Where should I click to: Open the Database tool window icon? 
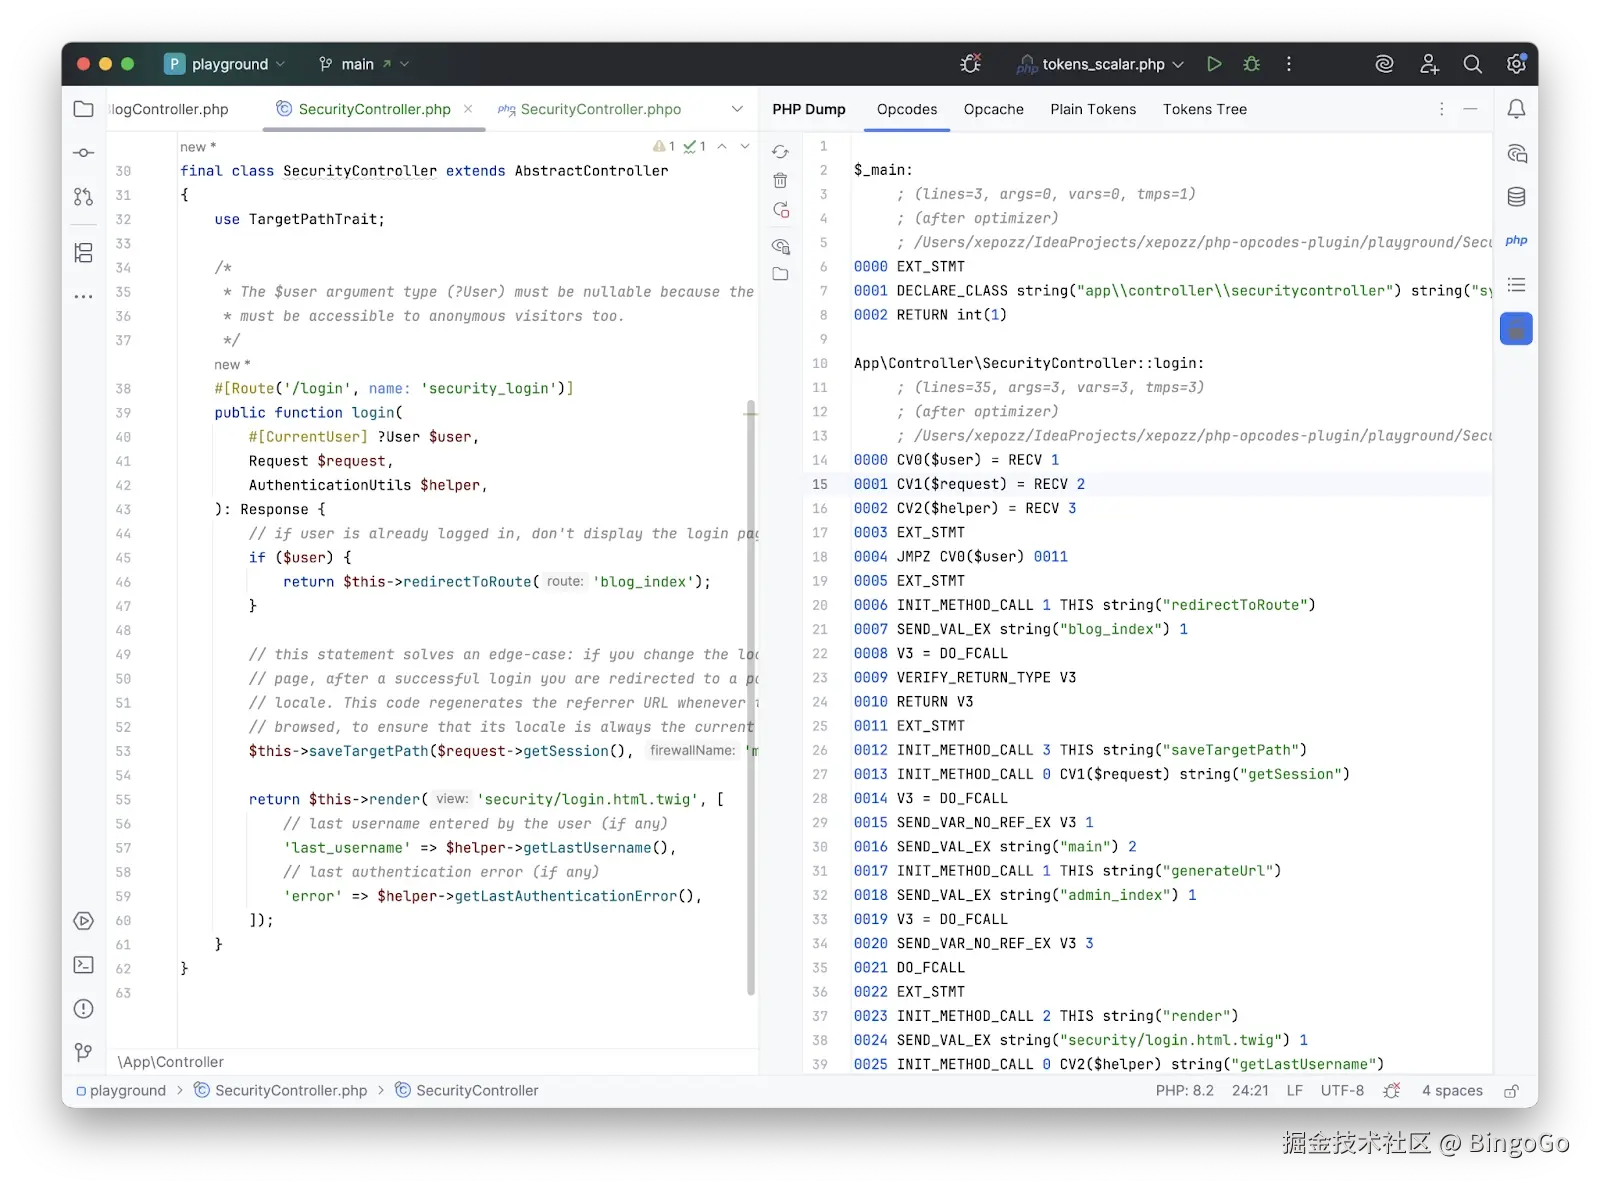pos(1516,197)
